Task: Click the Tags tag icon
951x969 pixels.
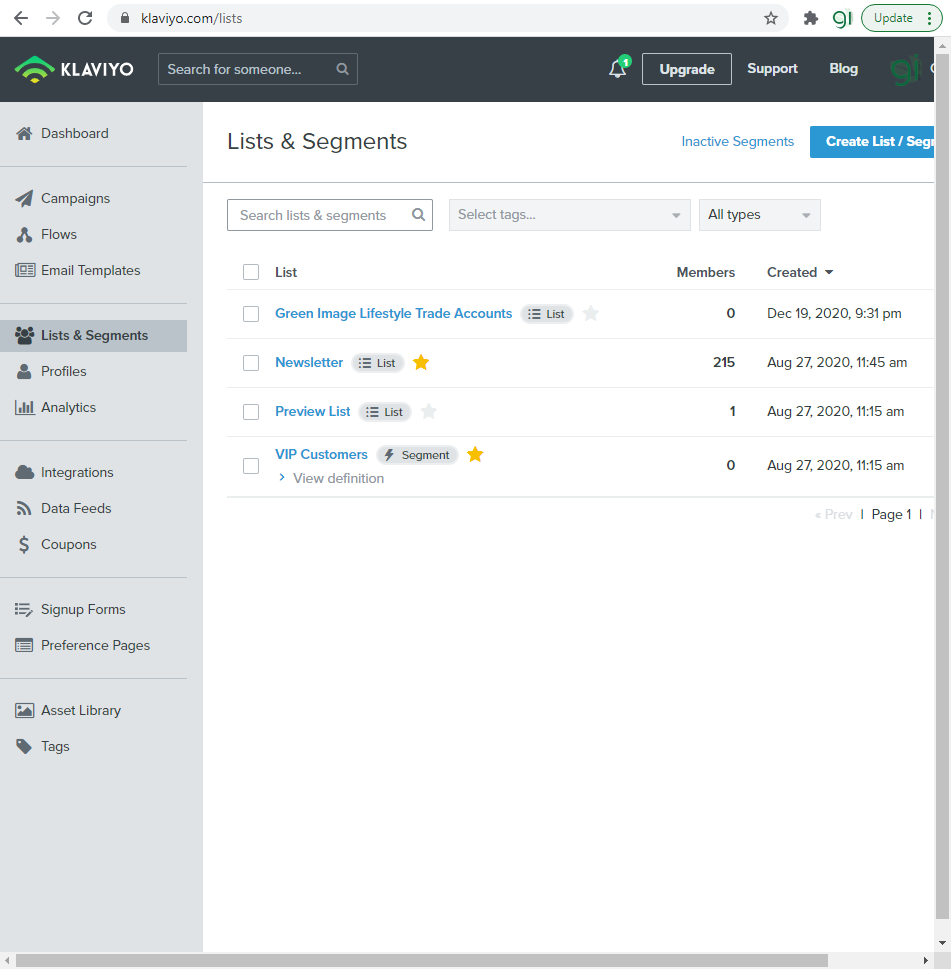Action: (24, 747)
